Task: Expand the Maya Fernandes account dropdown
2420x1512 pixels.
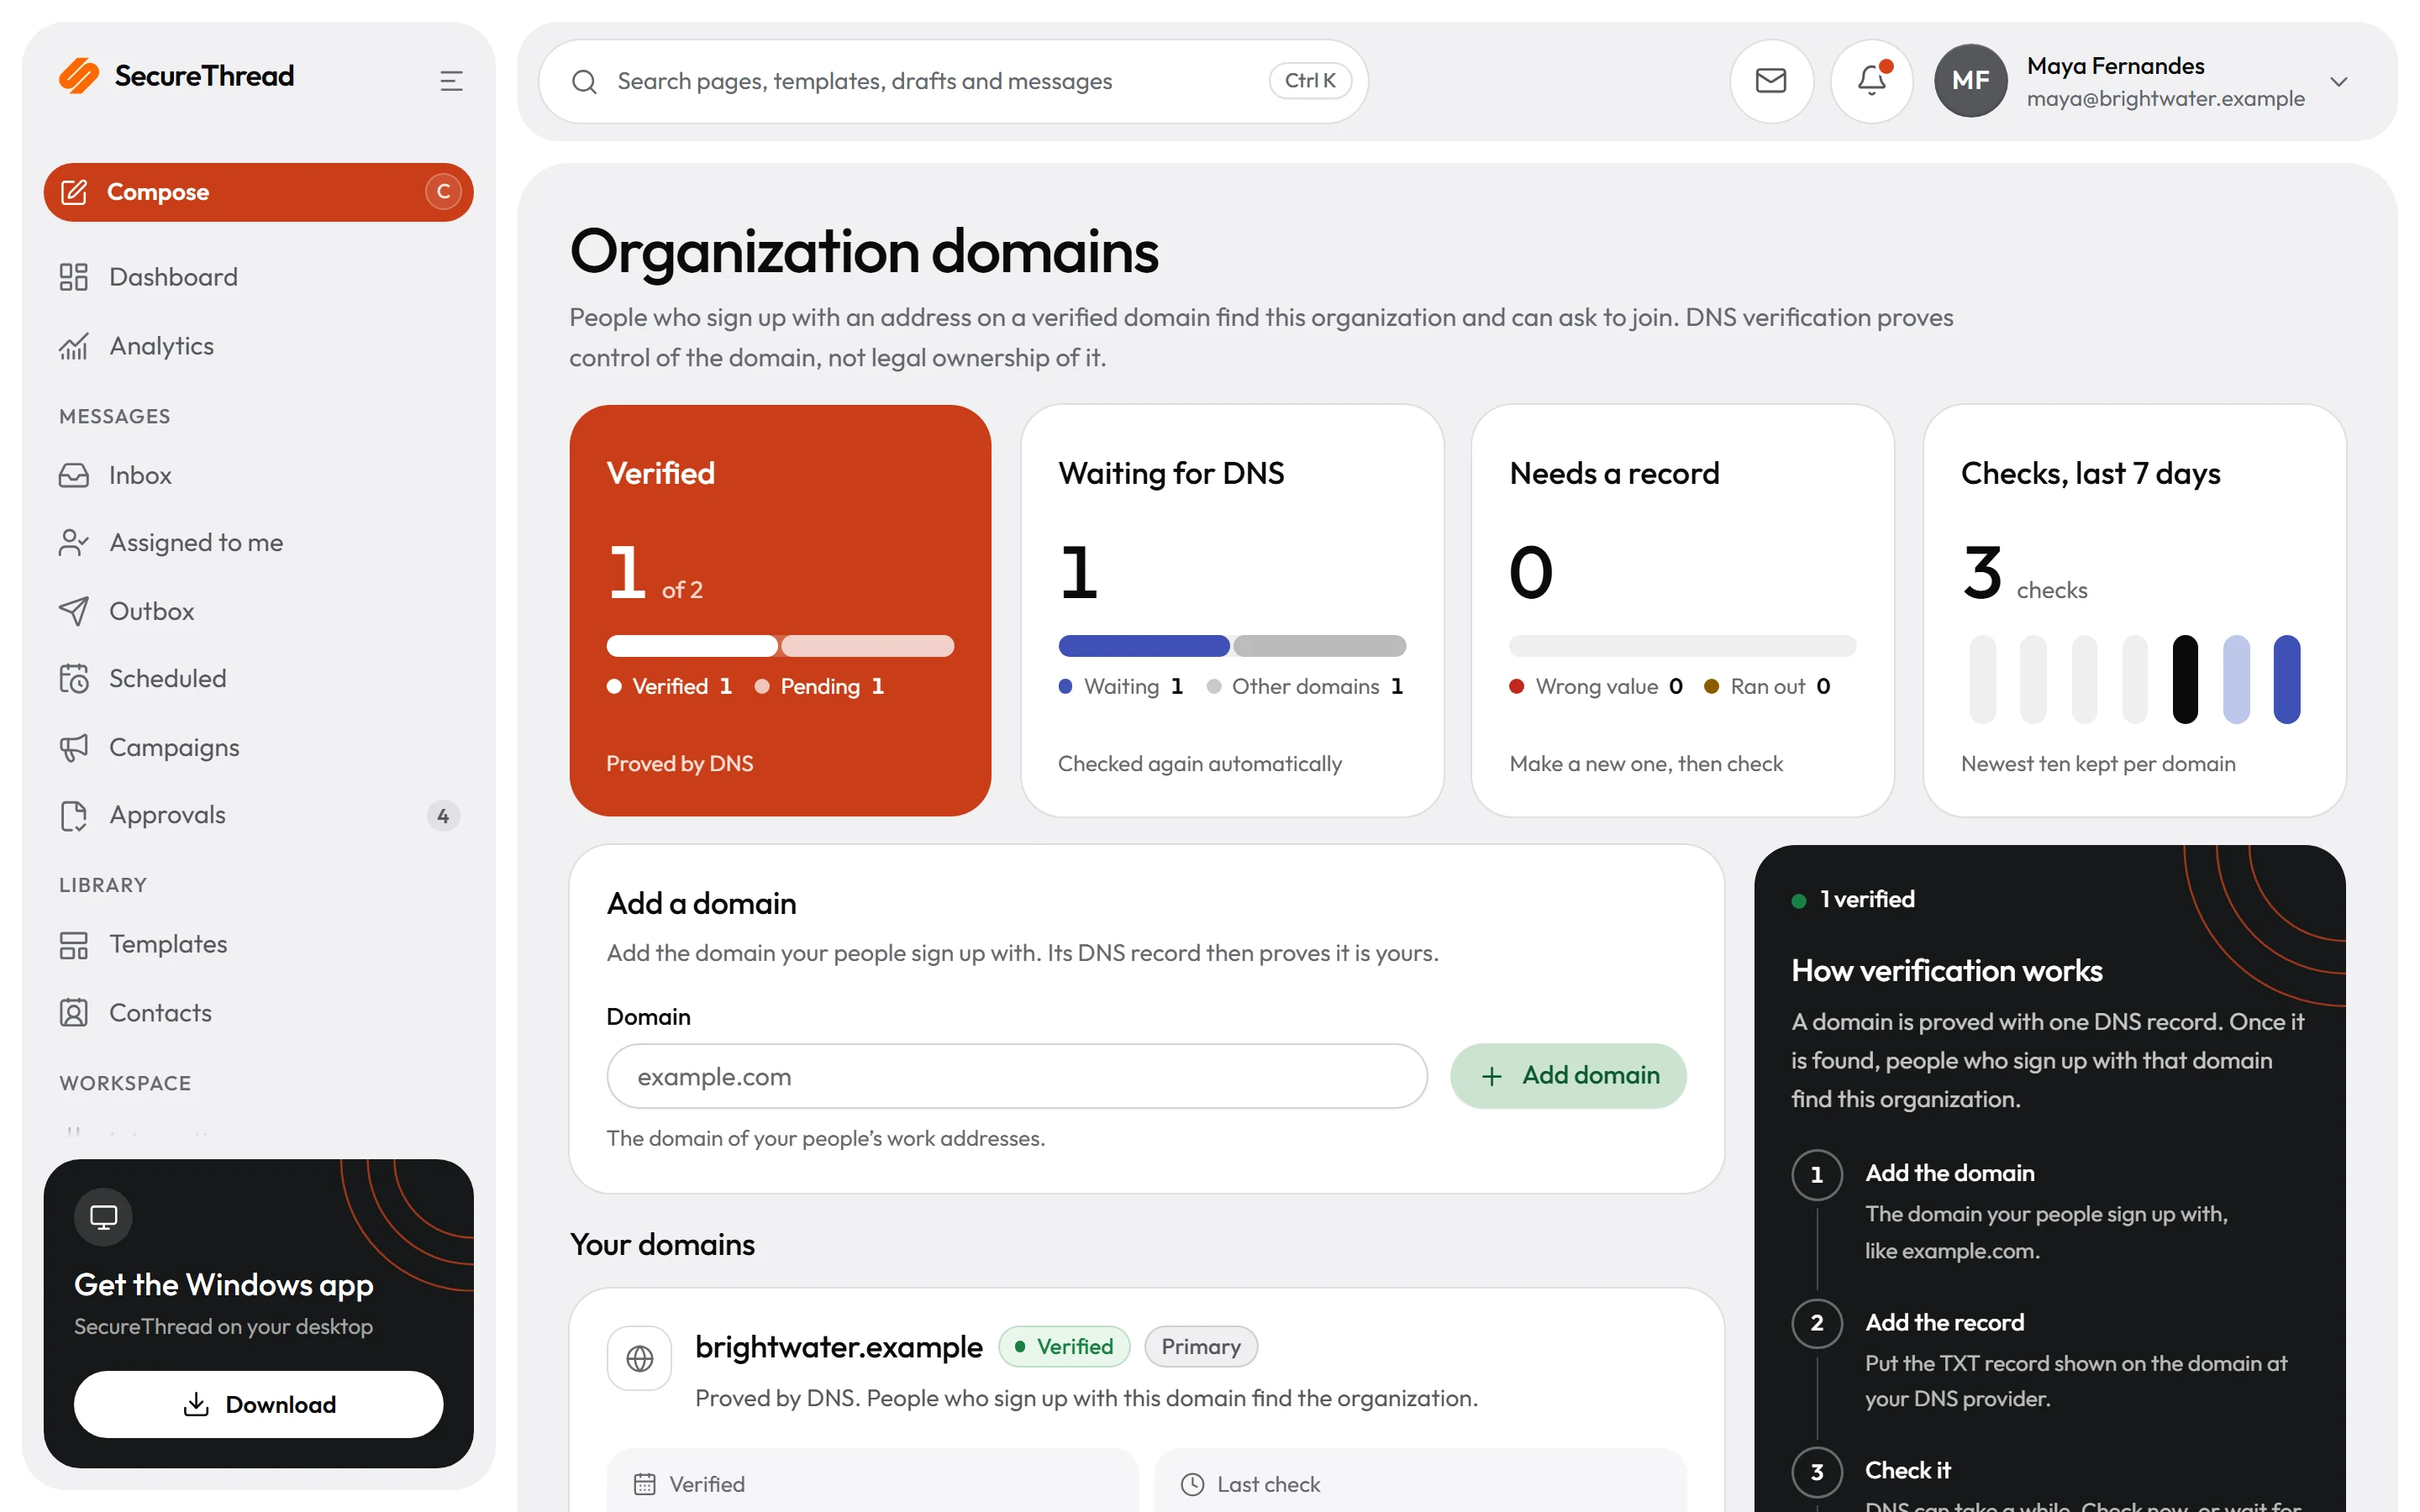Action: click(2338, 81)
